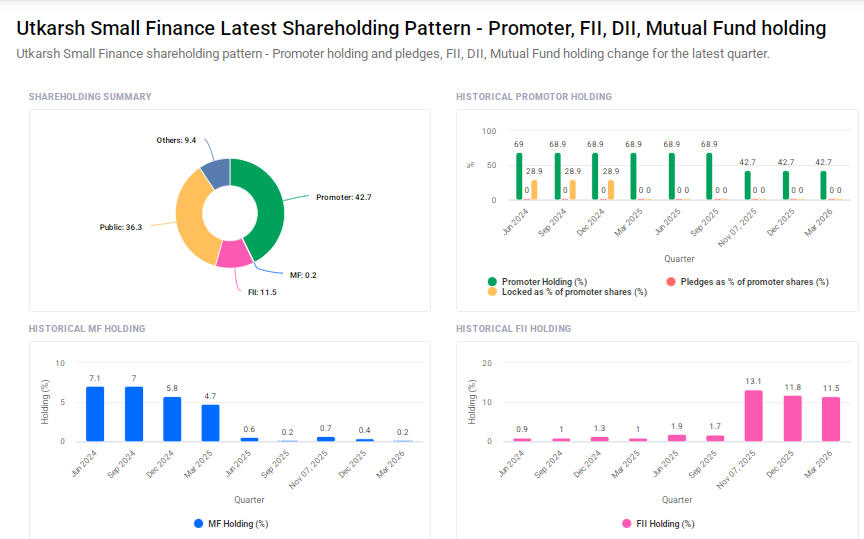The image size is (864, 539).
Task: Click the subtitle describing shareholding pattern change
Action: click(x=392, y=54)
